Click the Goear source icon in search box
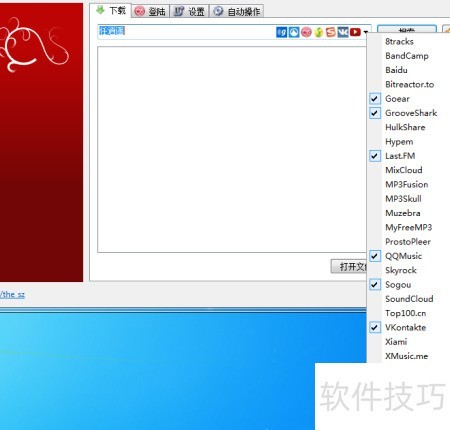 point(281,32)
